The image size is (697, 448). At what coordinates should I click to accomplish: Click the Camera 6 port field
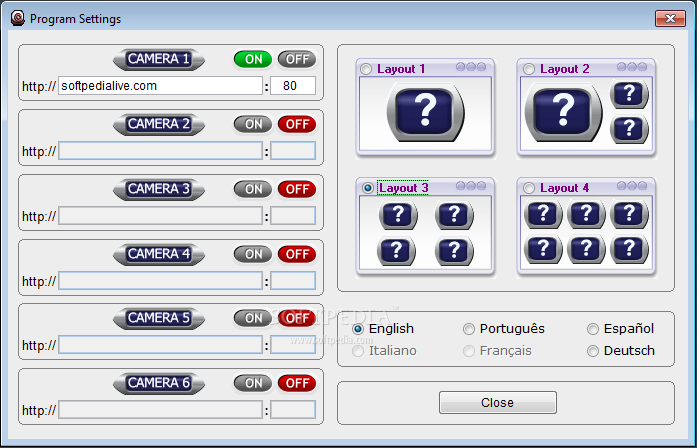(x=293, y=410)
